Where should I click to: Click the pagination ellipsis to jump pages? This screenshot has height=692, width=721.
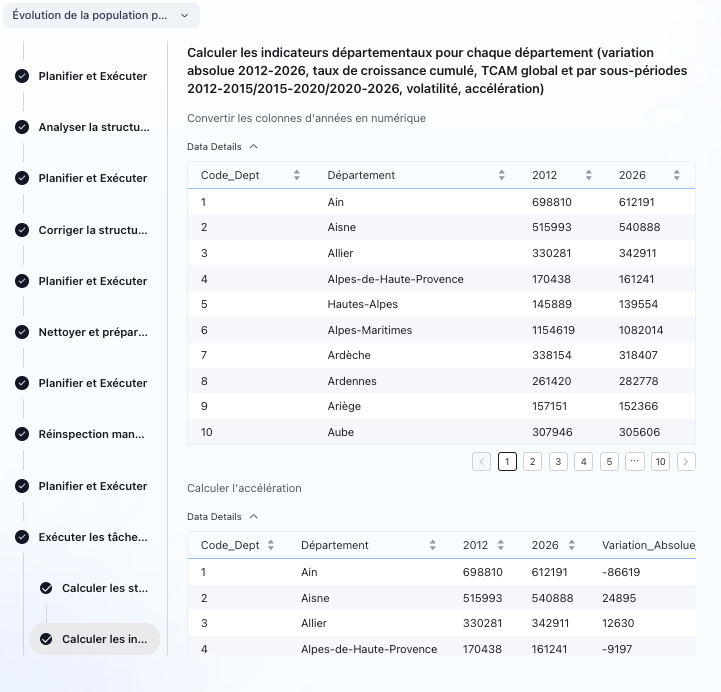coord(635,462)
